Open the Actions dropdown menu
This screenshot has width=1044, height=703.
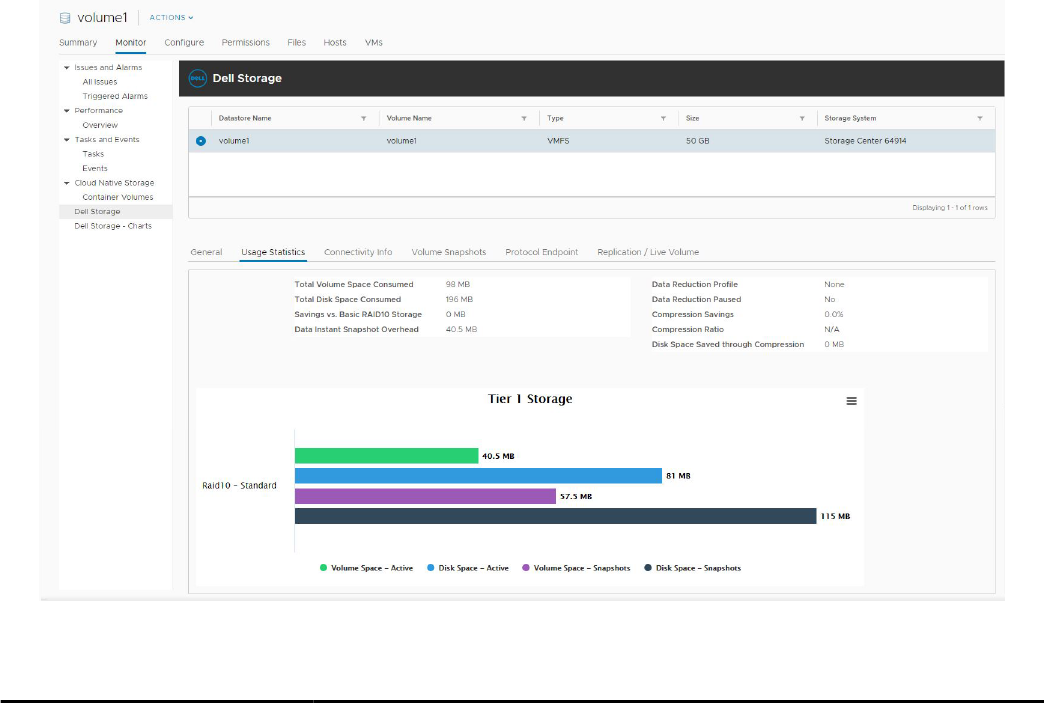pyautogui.click(x=171, y=18)
